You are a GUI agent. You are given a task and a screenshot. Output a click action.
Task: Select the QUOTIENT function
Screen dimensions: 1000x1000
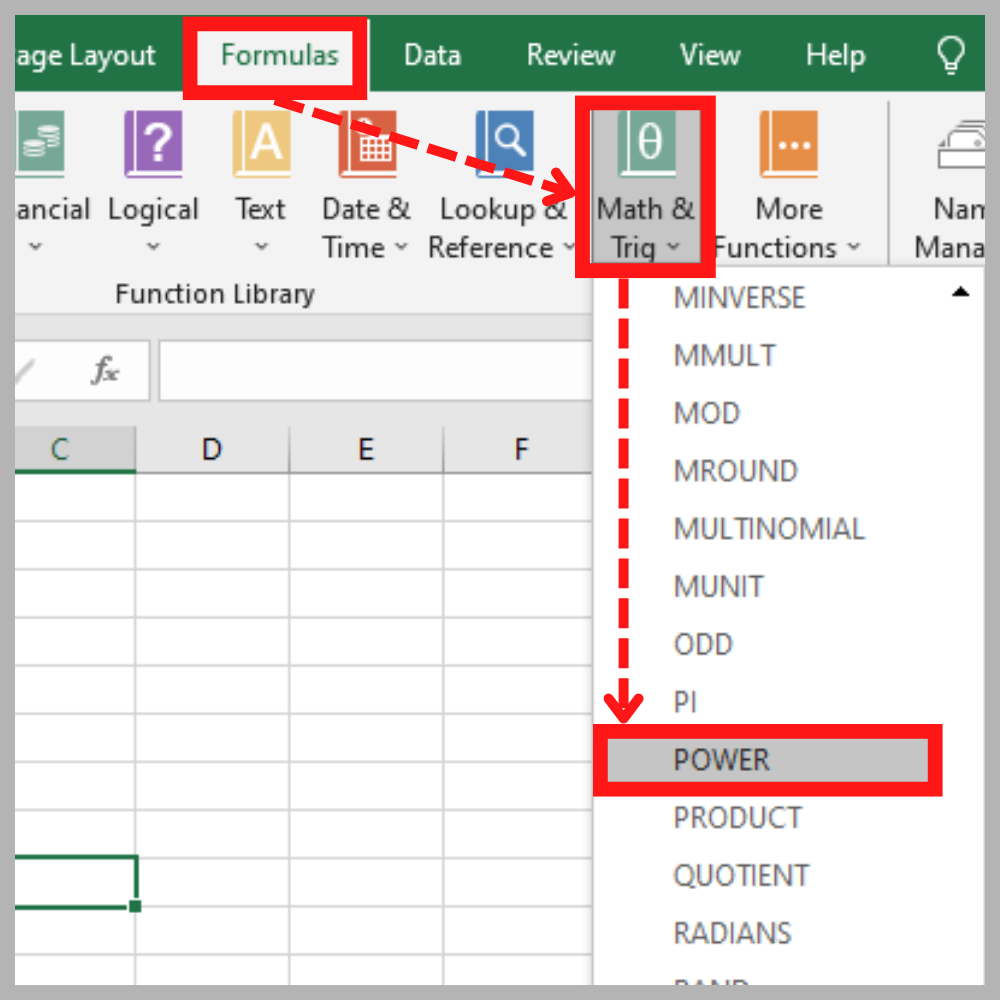pos(742,875)
